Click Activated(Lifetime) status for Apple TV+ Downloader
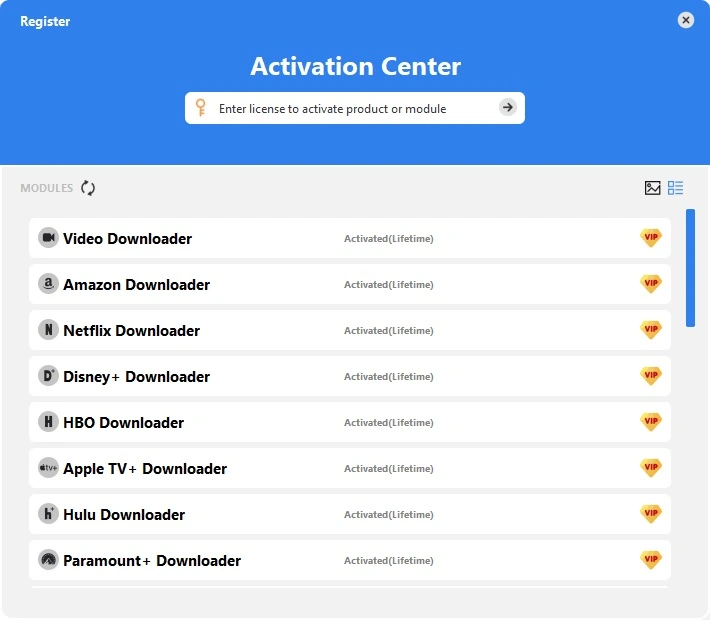The width and height of the screenshot is (710, 620). point(389,469)
